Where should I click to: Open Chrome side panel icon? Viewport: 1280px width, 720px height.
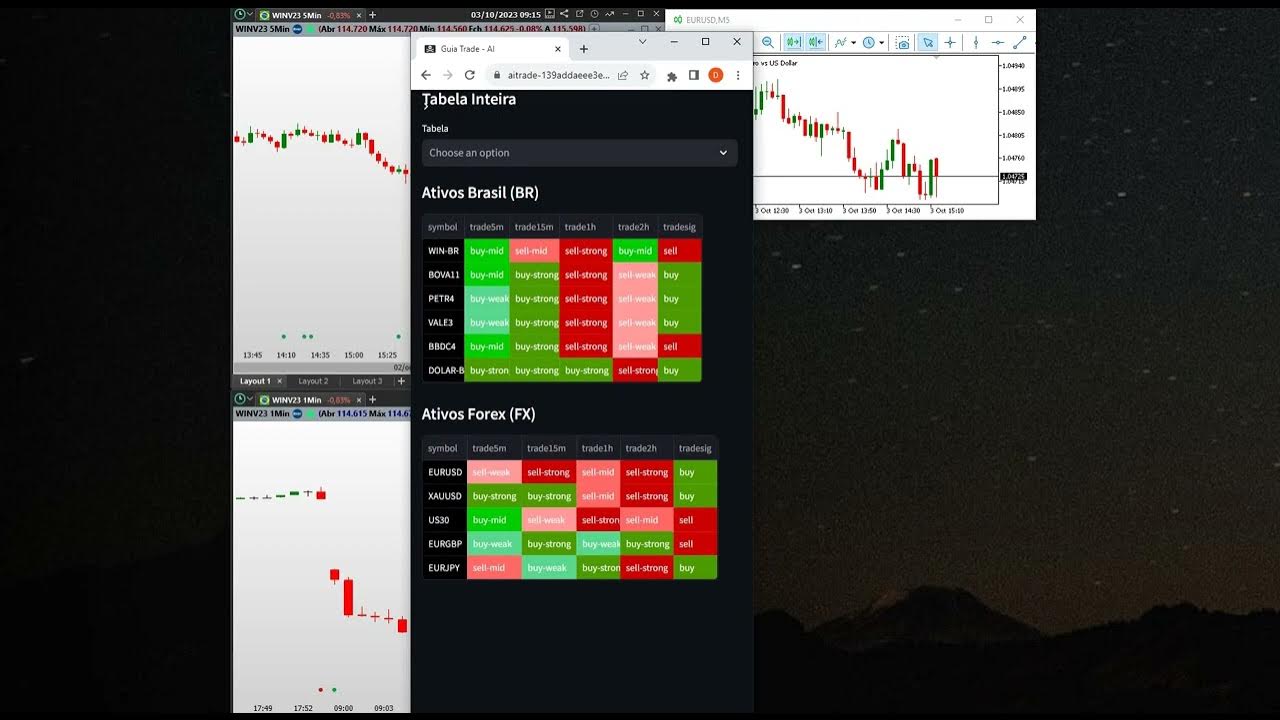pyautogui.click(x=694, y=75)
